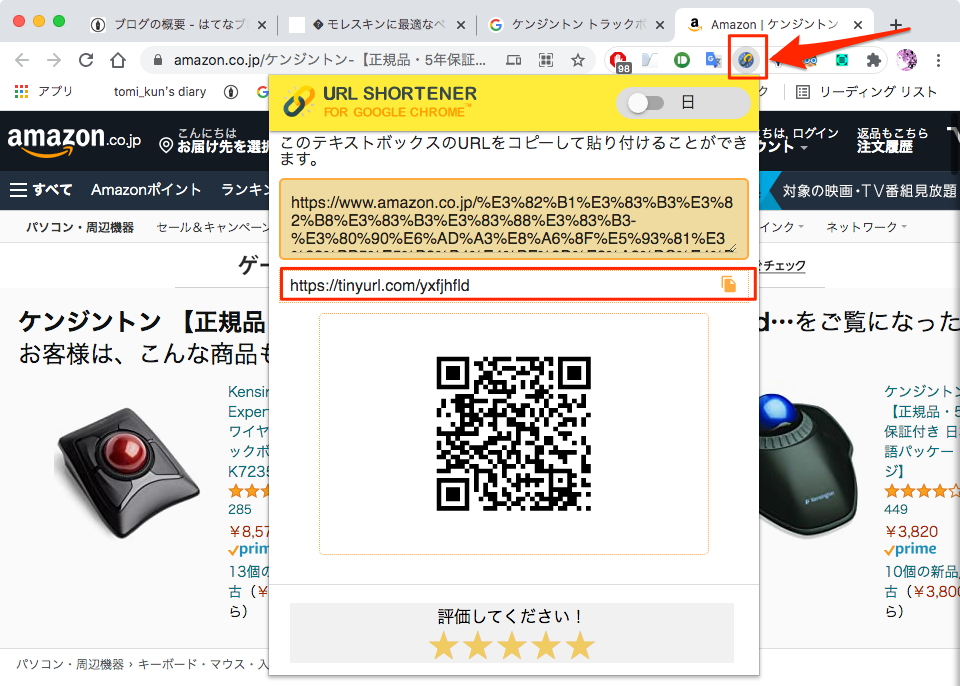This screenshot has width=960, height=686.
Task: Open the tomi_kun's diary bookmark
Action: (160, 92)
